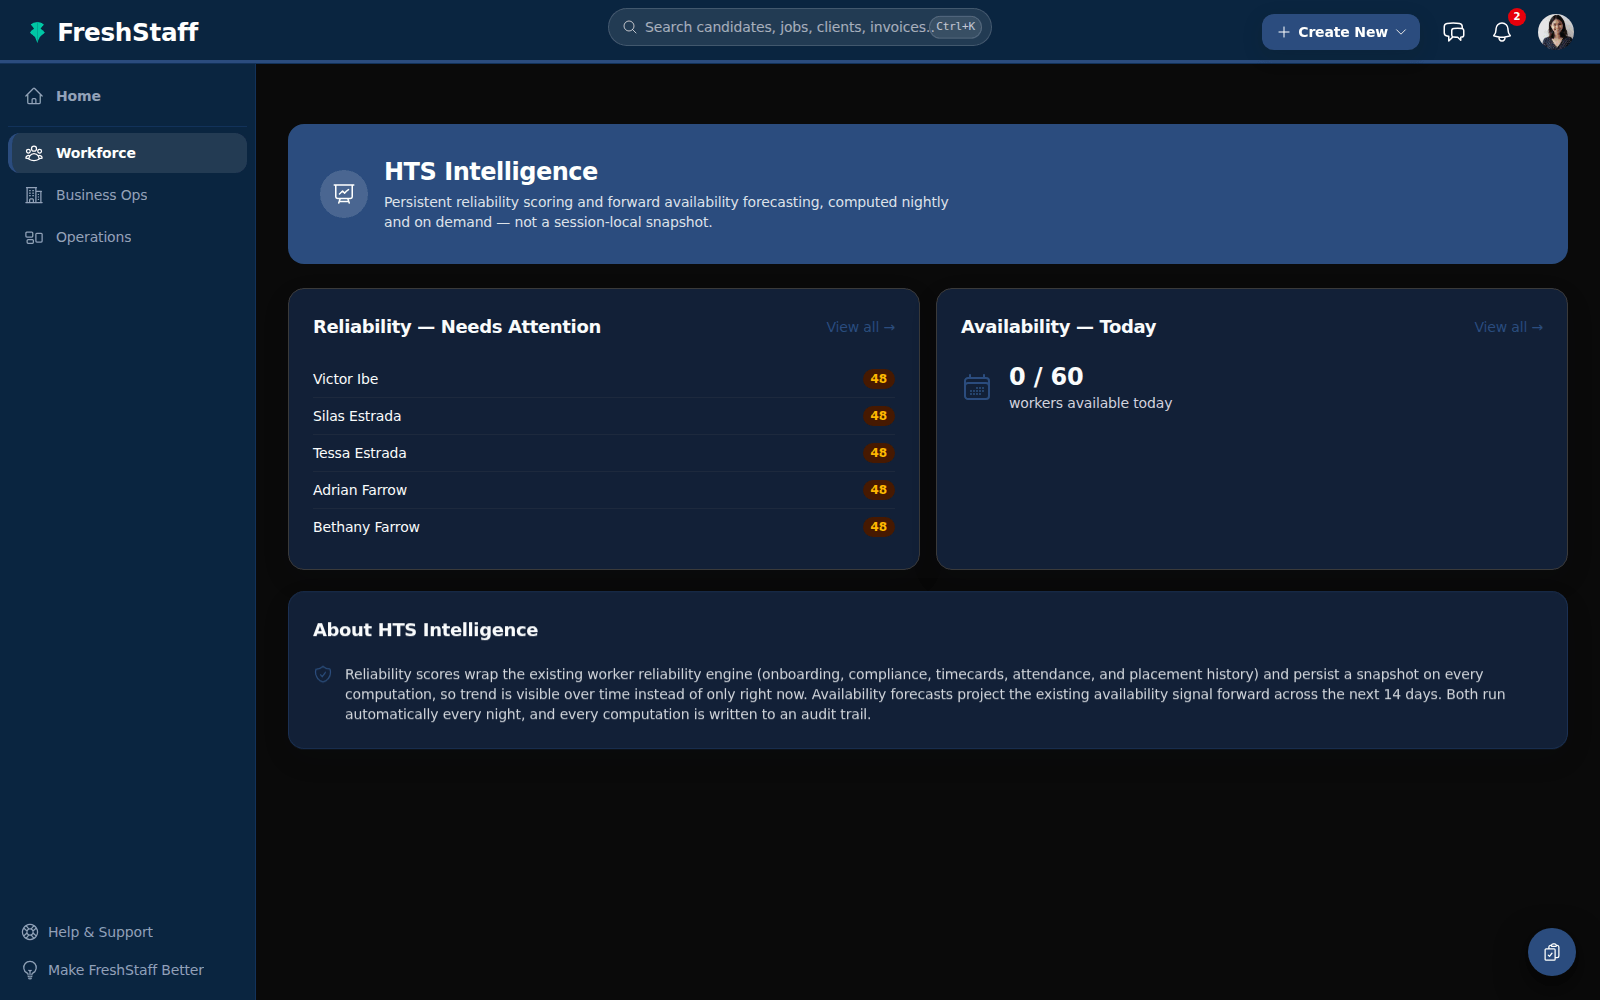Click the 0 / 60 availability count
The height and width of the screenshot is (1000, 1600).
[x=1046, y=376]
